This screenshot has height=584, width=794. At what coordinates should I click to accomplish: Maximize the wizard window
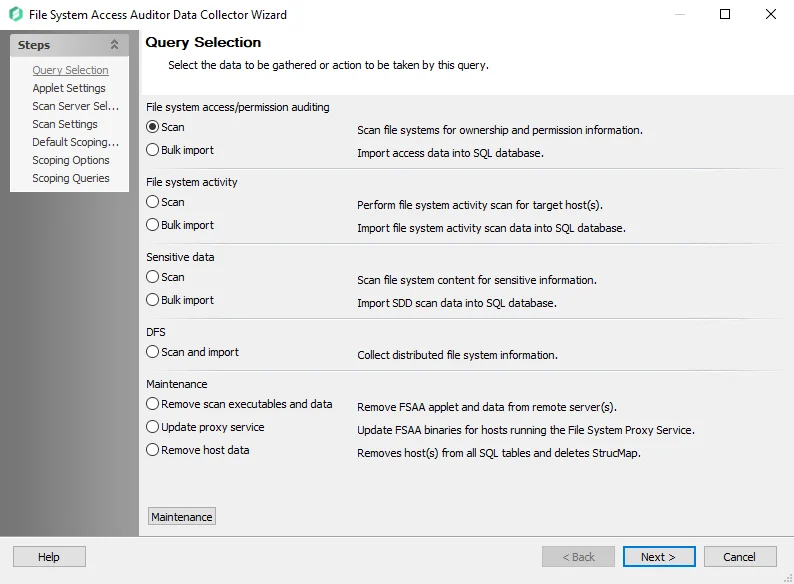pyautogui.click(x=725, y=14)
